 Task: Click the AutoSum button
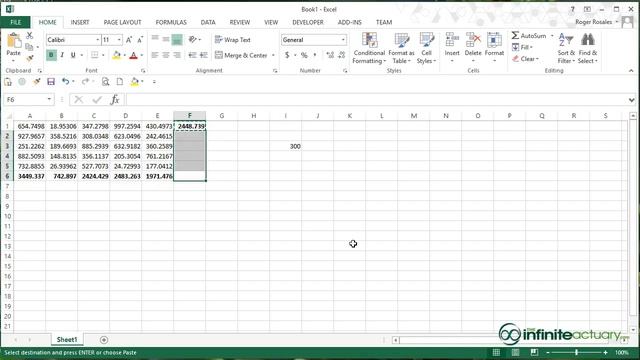pyautogui.click(x=529, y=36)
